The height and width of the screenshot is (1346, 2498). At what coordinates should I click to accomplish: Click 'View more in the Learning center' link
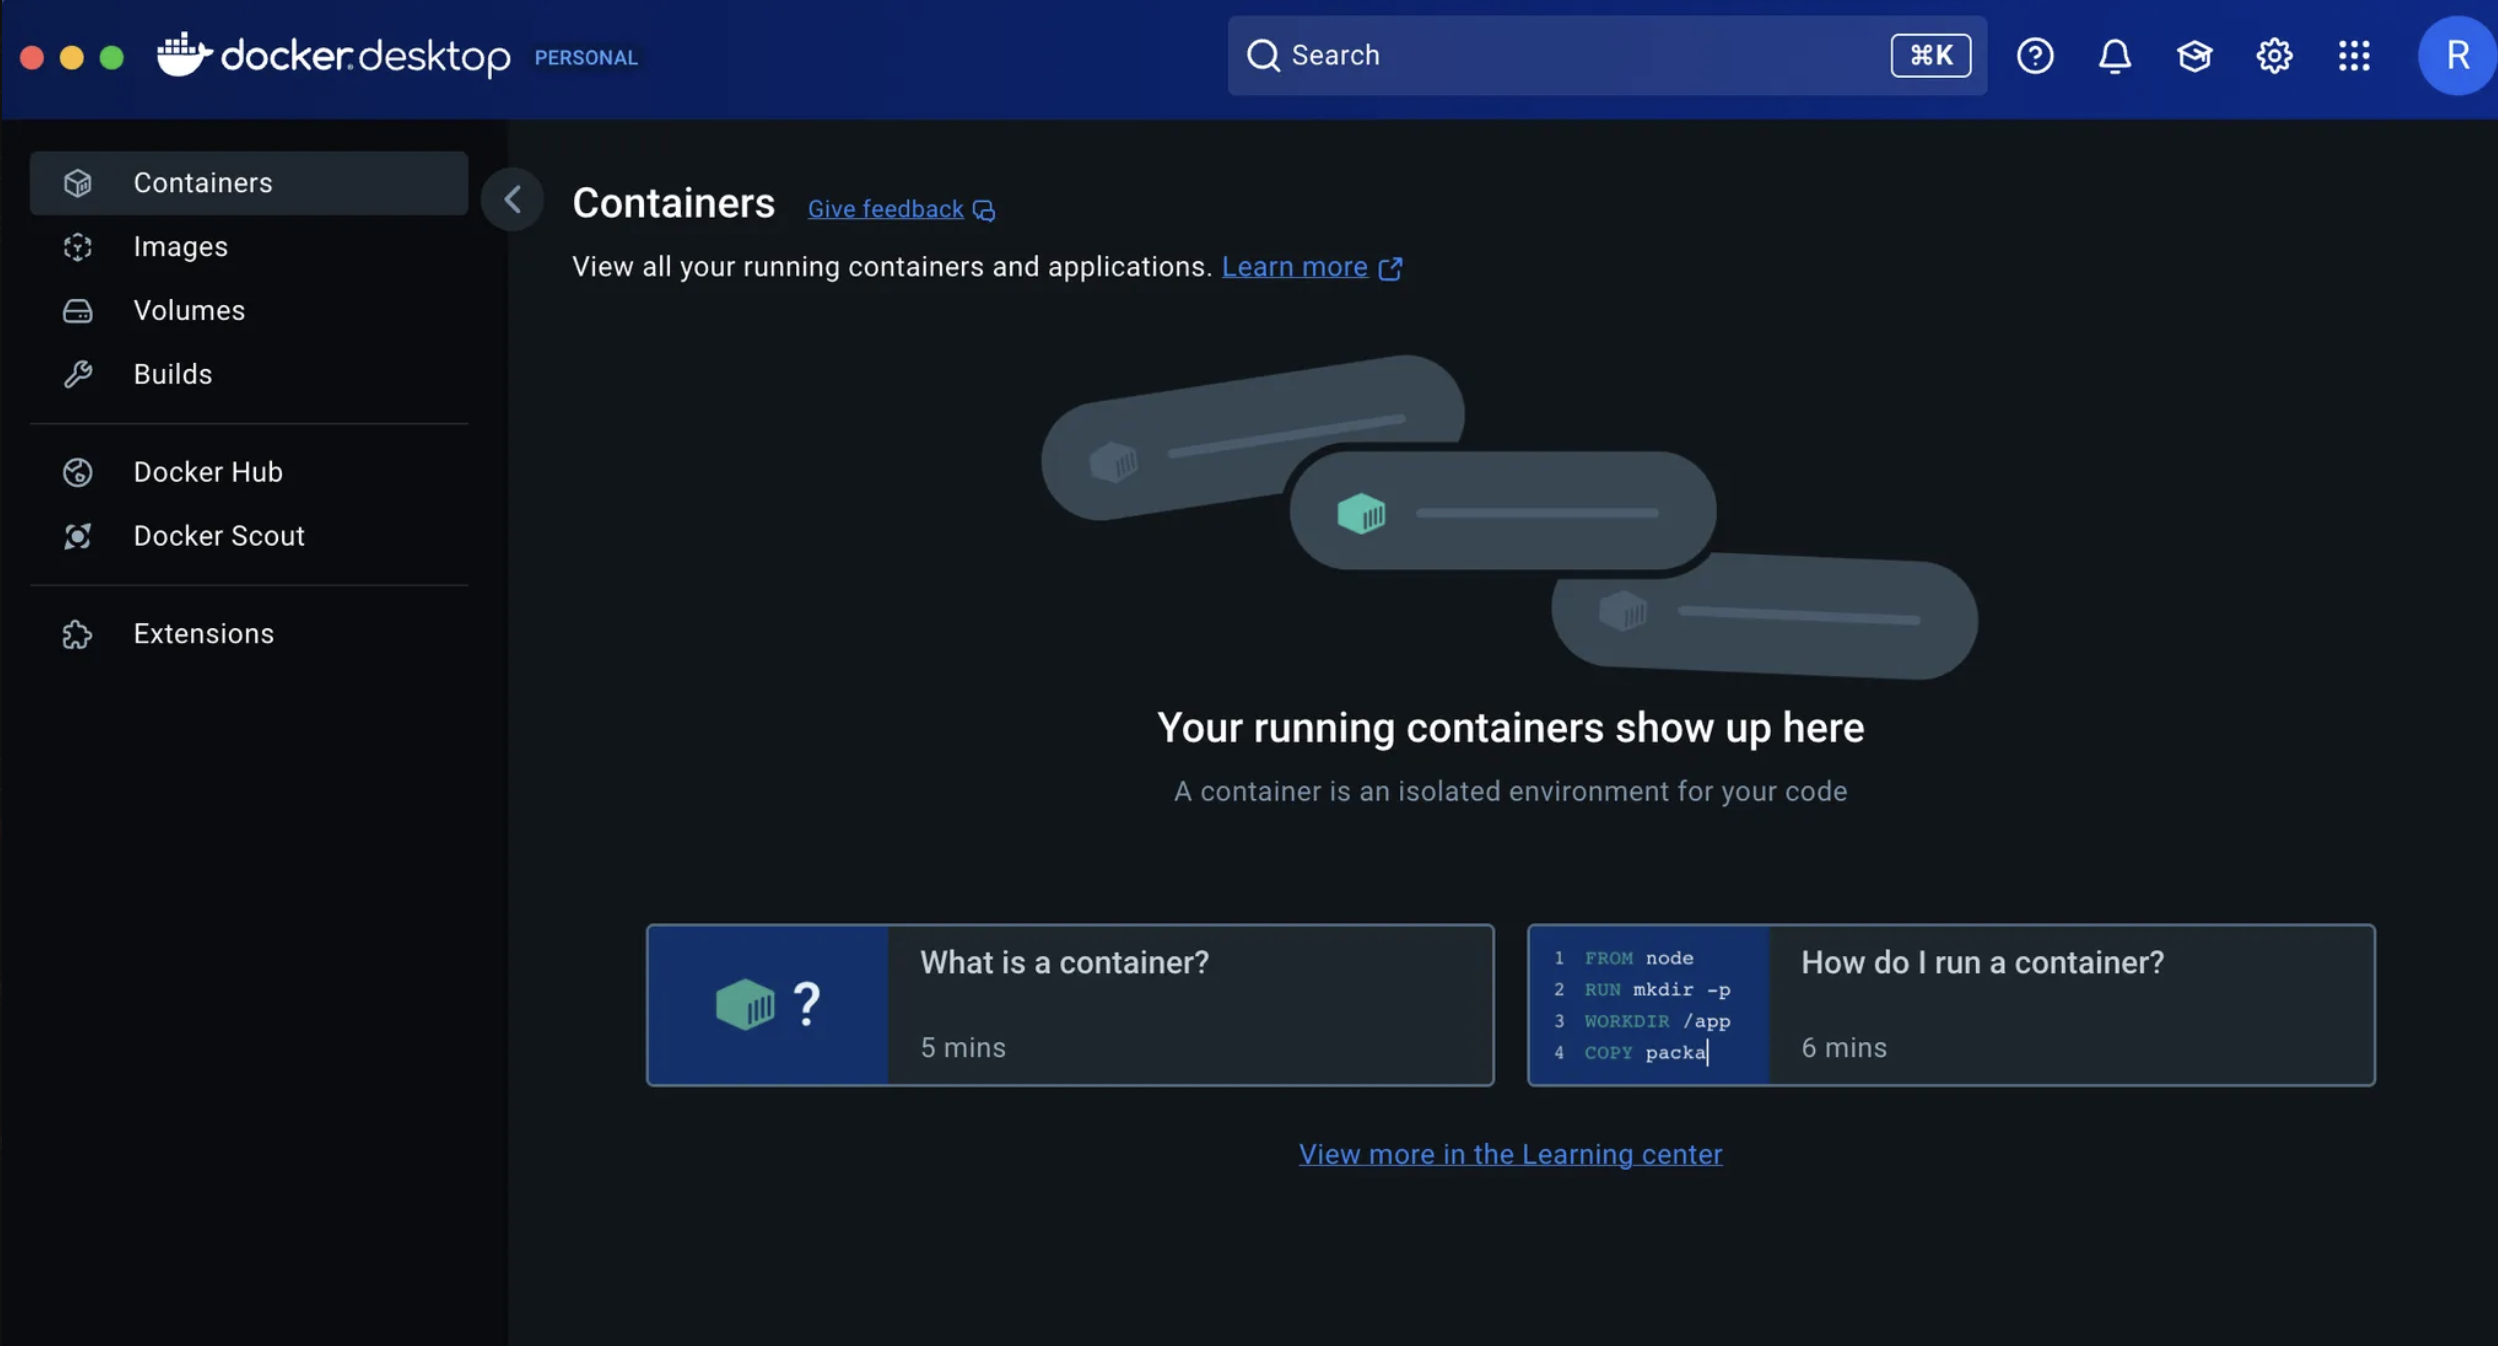[x=1510, y=1154]
